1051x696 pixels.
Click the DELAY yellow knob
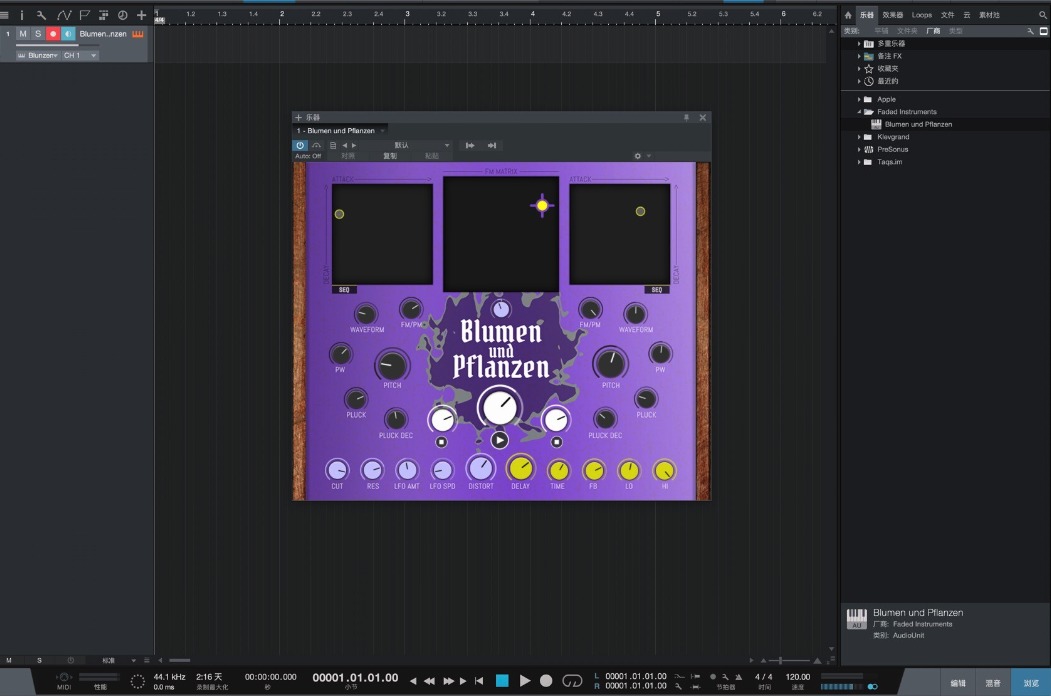click(x=521, y=469)
